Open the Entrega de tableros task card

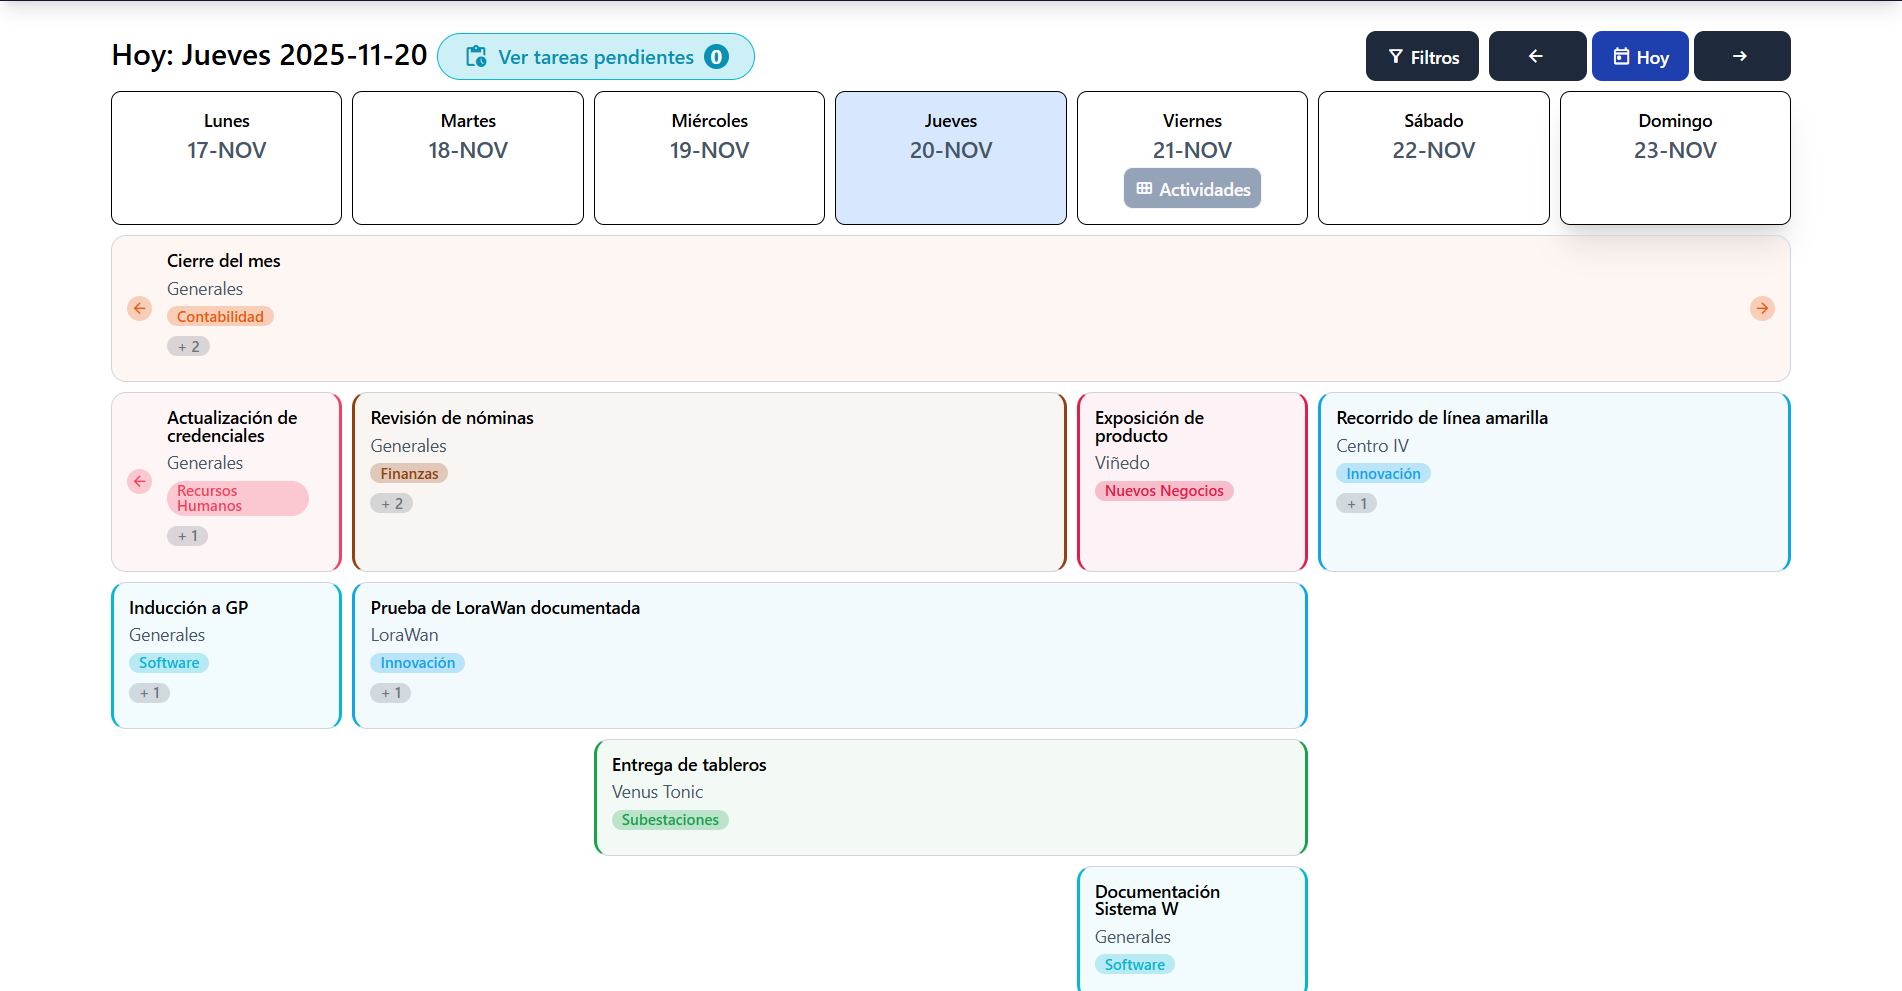(950, 797)
